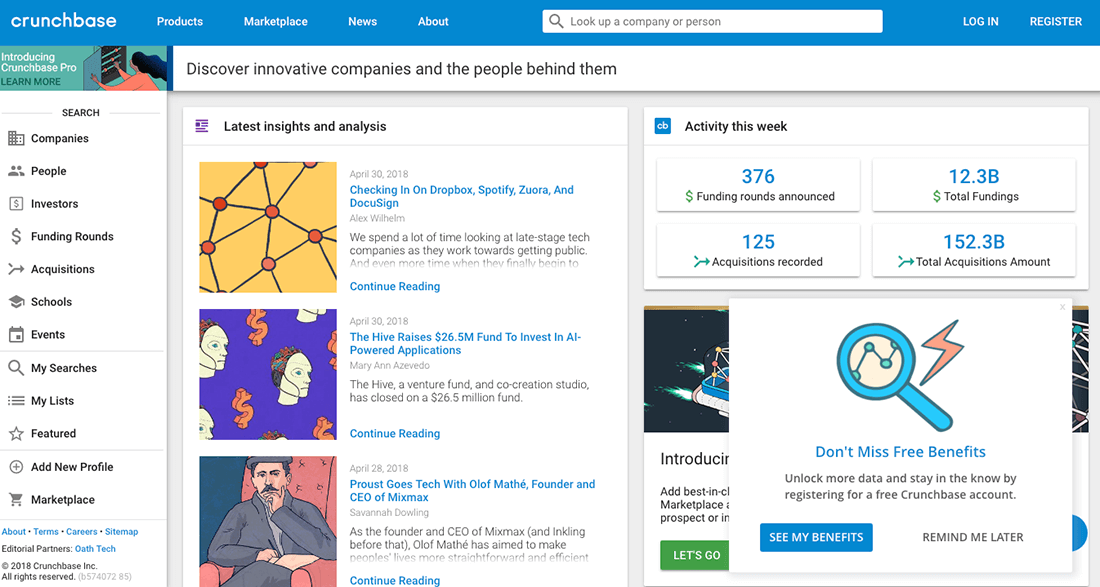Click the Crunchbase logo
The width and height of the screenshot is (1100, 587).
point(64,21)
